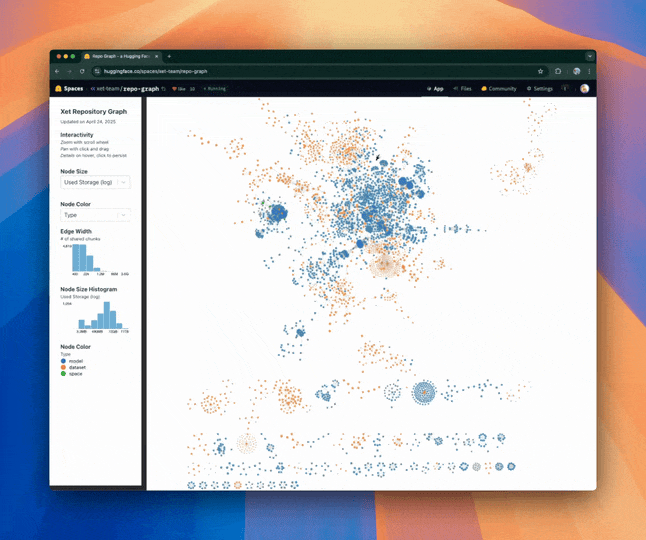646x540 pixels.
Task: Open a new browser tab with plus icon
Action: tap(169, 56)
